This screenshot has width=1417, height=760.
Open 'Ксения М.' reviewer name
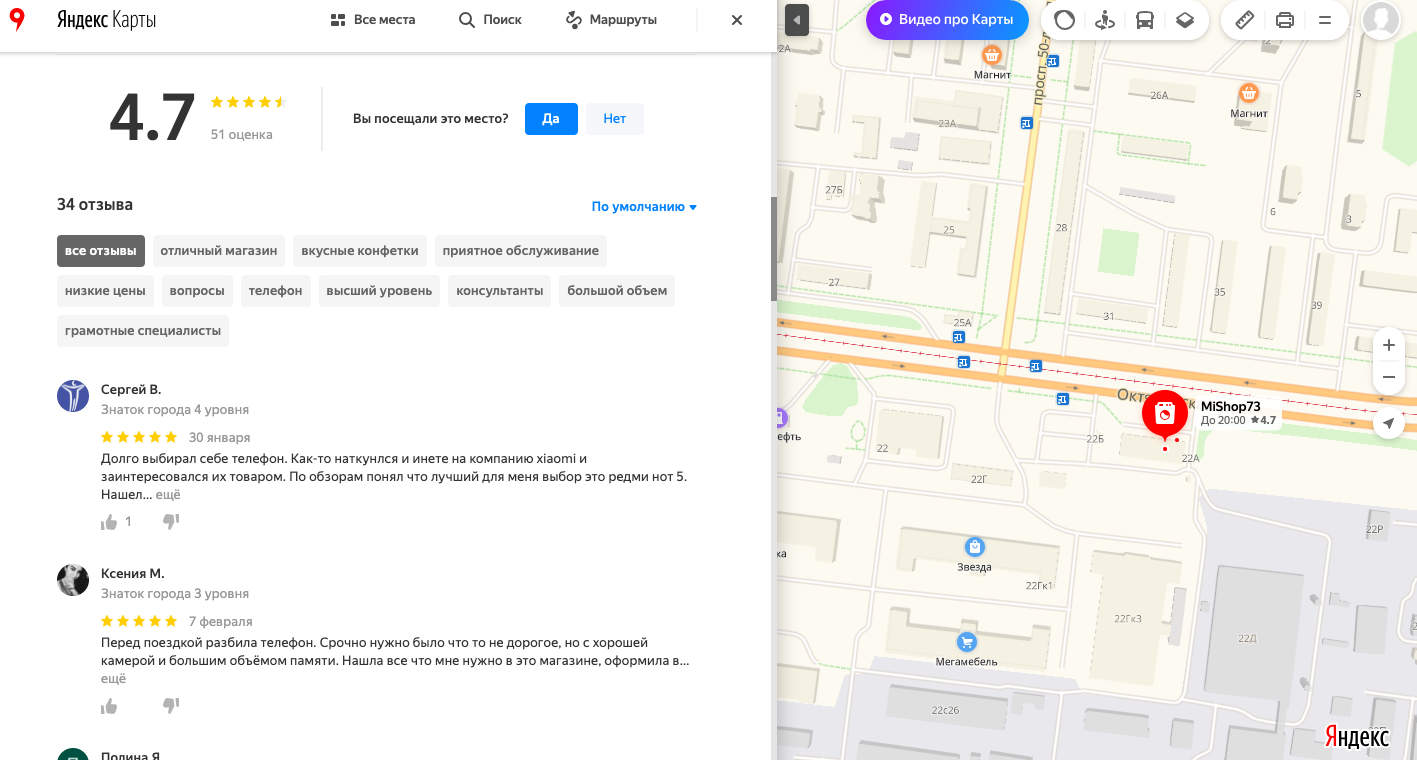[133, 574]
